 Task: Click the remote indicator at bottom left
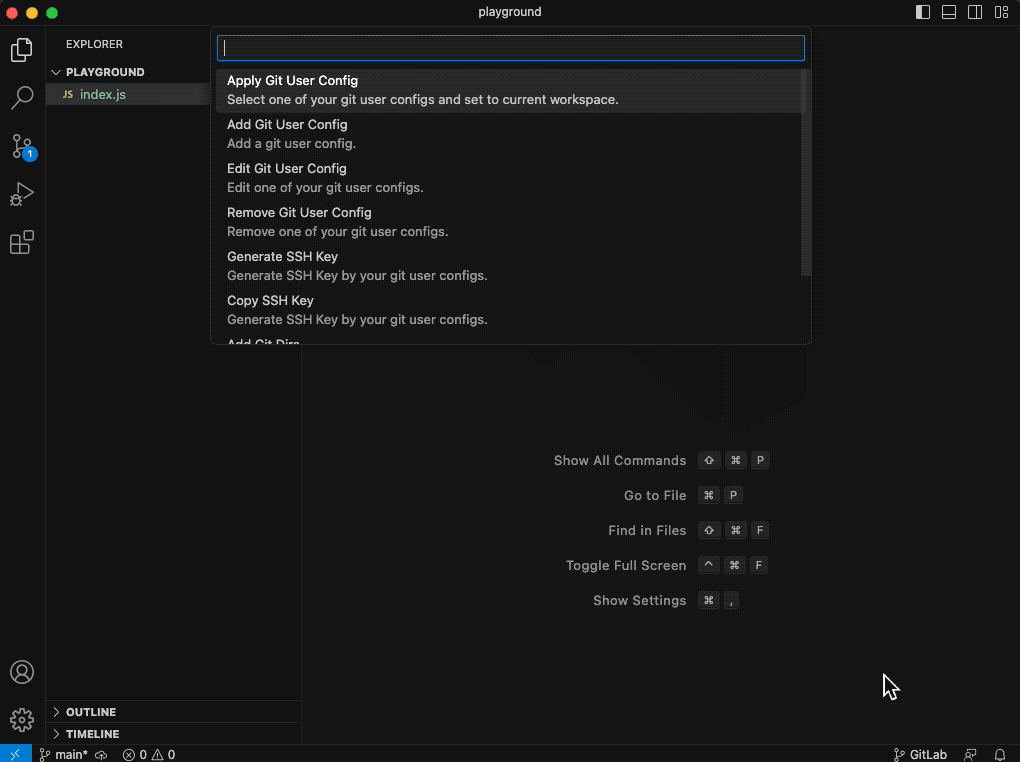click(14, 754)
